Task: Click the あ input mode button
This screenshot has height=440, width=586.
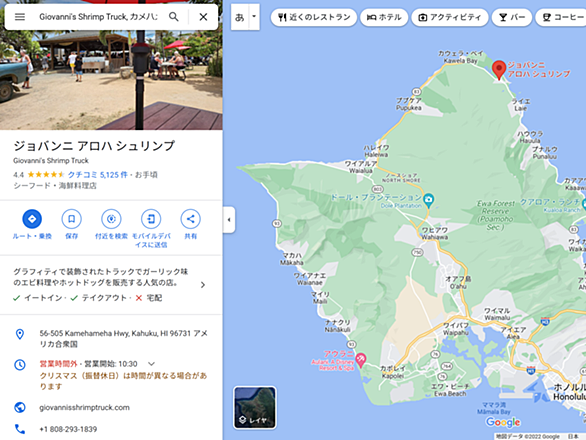Action: [x=240, y=17]
